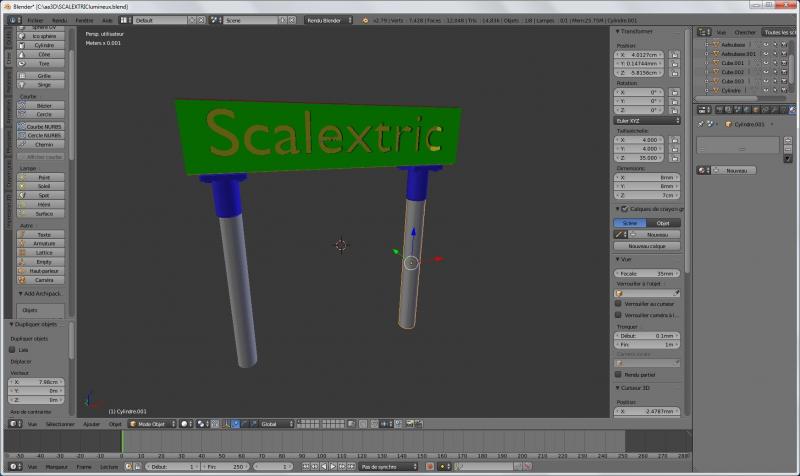Create a Bézier curve
Viewport: 800px width, 476px height.
point(43,105)
